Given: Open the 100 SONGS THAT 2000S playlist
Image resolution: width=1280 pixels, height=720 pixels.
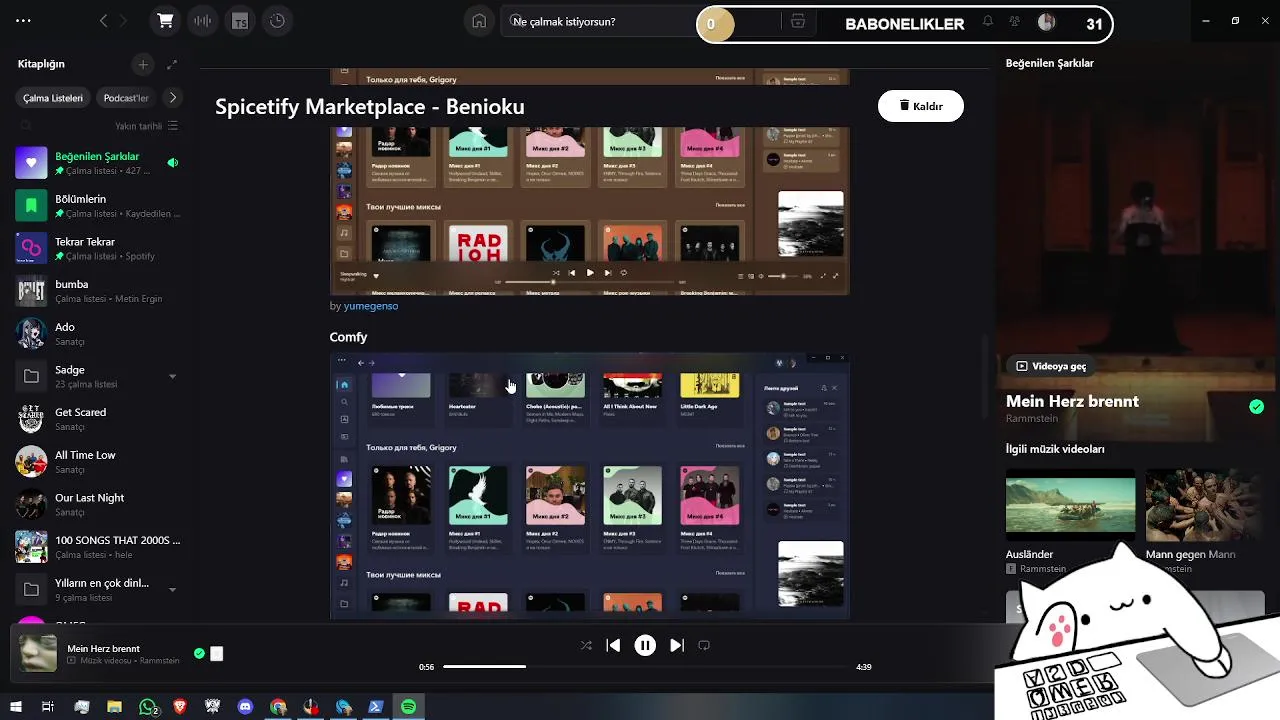Looking at the screenshot, I should coord(97,547).
